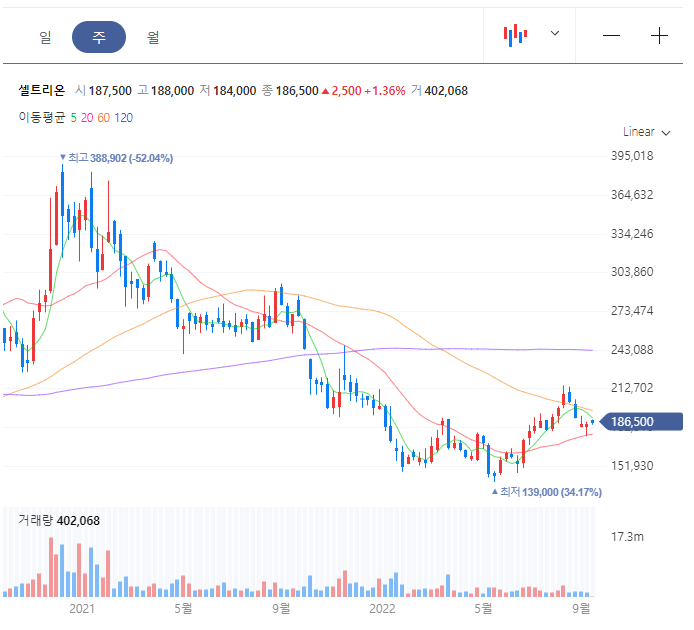This screenshot has height=630, width=694.
Task: Click the 17.3m volume axis label
Action: pos(627,537)
